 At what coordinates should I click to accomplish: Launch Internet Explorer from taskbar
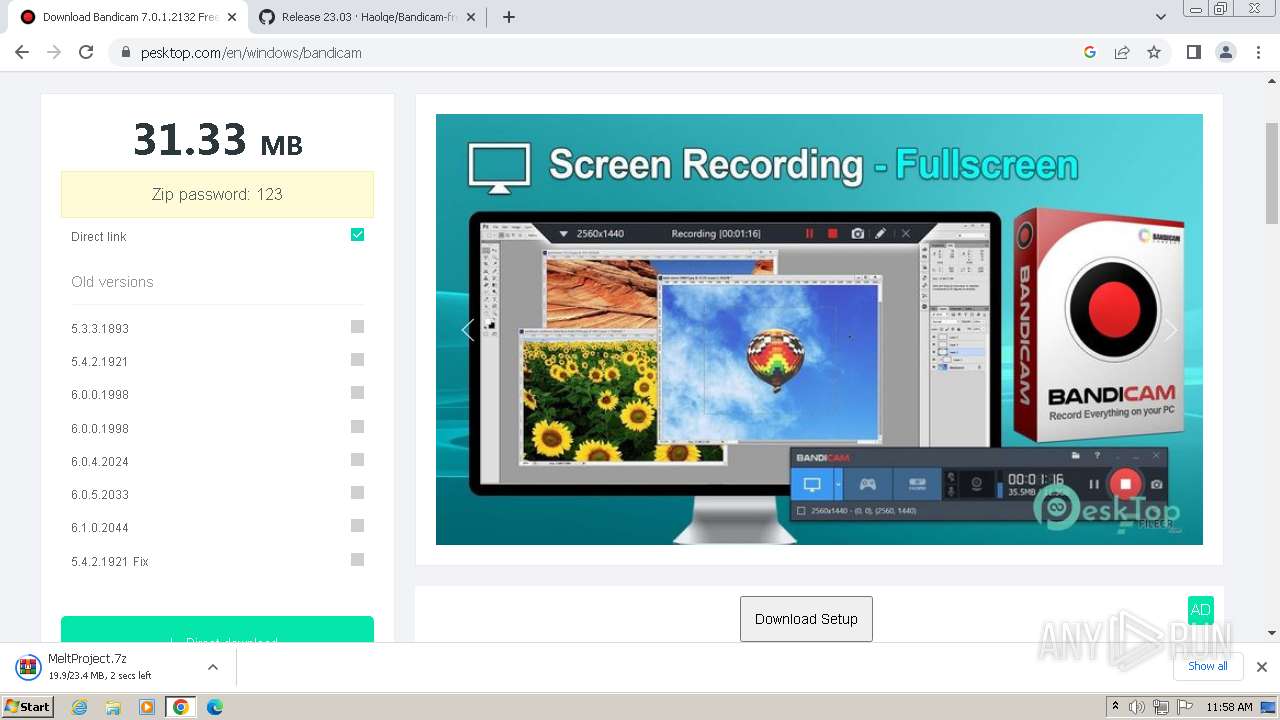pyautogui.click(x=79, y=707)
